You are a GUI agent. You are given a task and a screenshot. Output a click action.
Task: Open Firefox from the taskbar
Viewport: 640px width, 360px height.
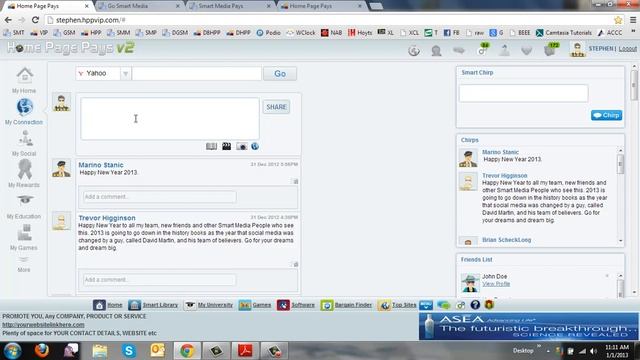[42, 351]
